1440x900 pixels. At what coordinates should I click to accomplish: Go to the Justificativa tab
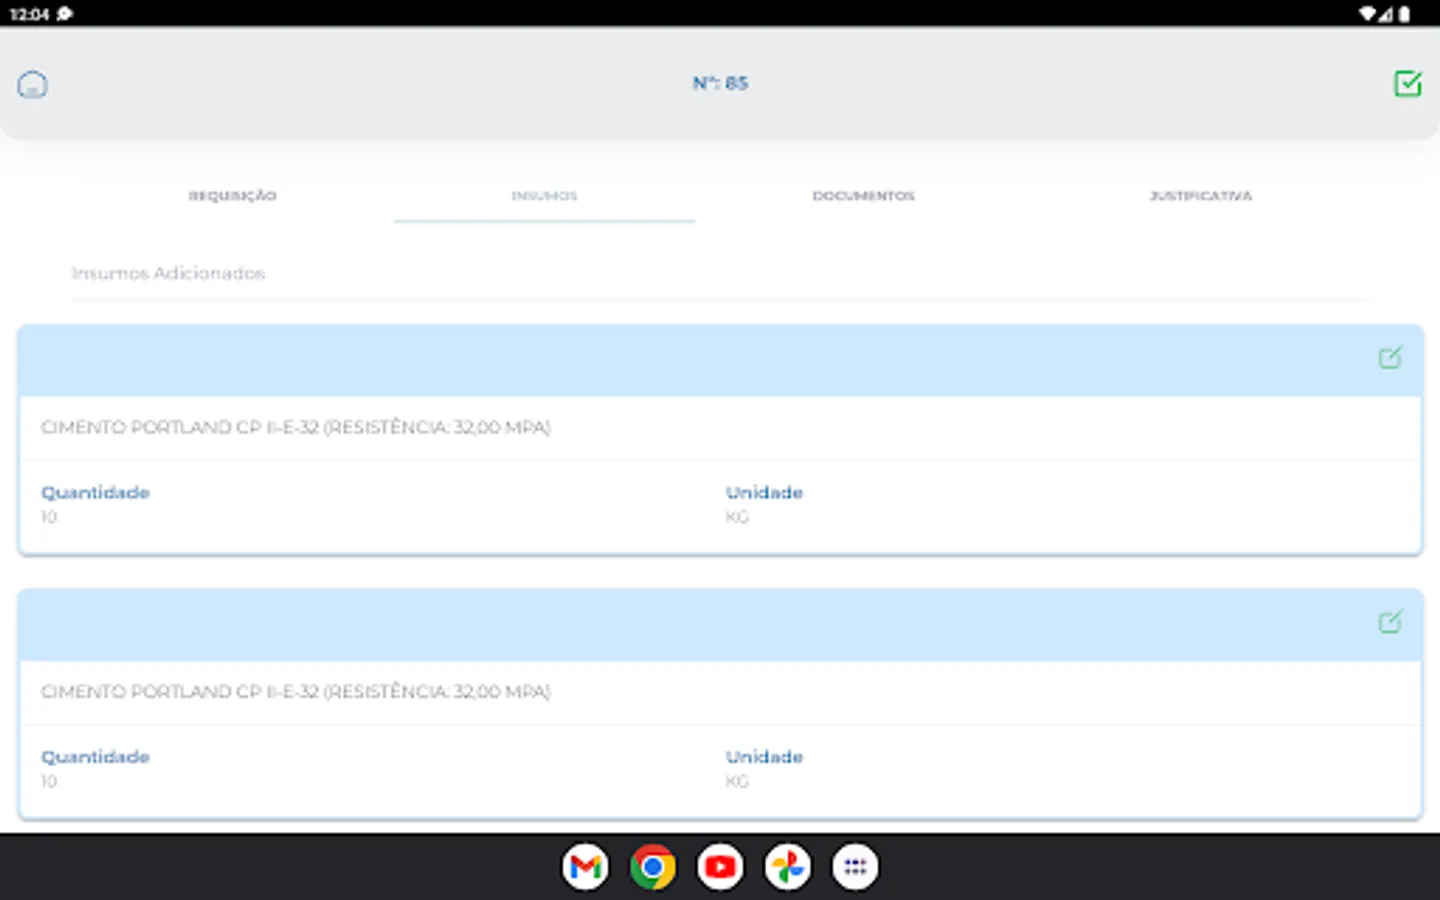1200,196
